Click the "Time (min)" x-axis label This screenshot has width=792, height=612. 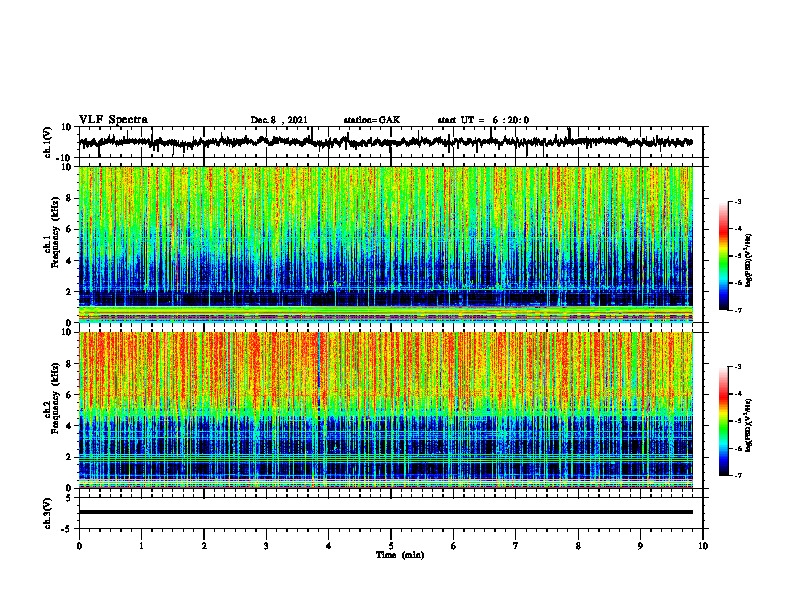click(x=400, y=555)
